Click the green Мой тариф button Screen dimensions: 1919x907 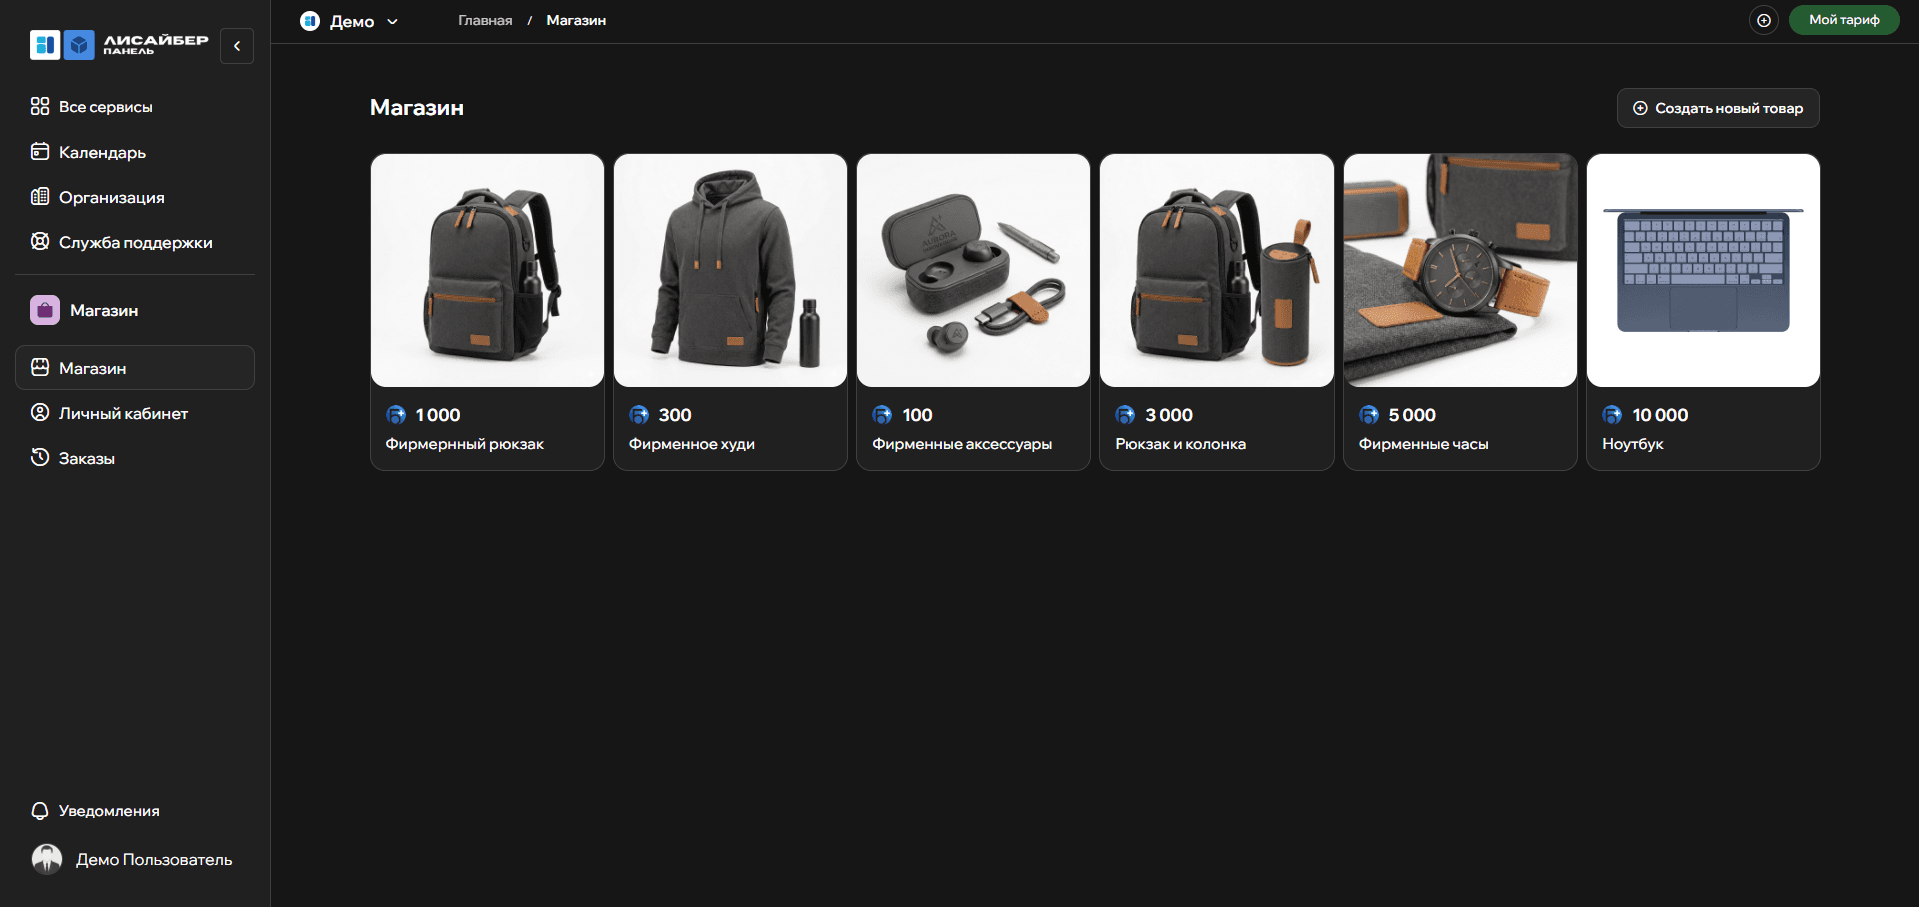point(1844,20)
